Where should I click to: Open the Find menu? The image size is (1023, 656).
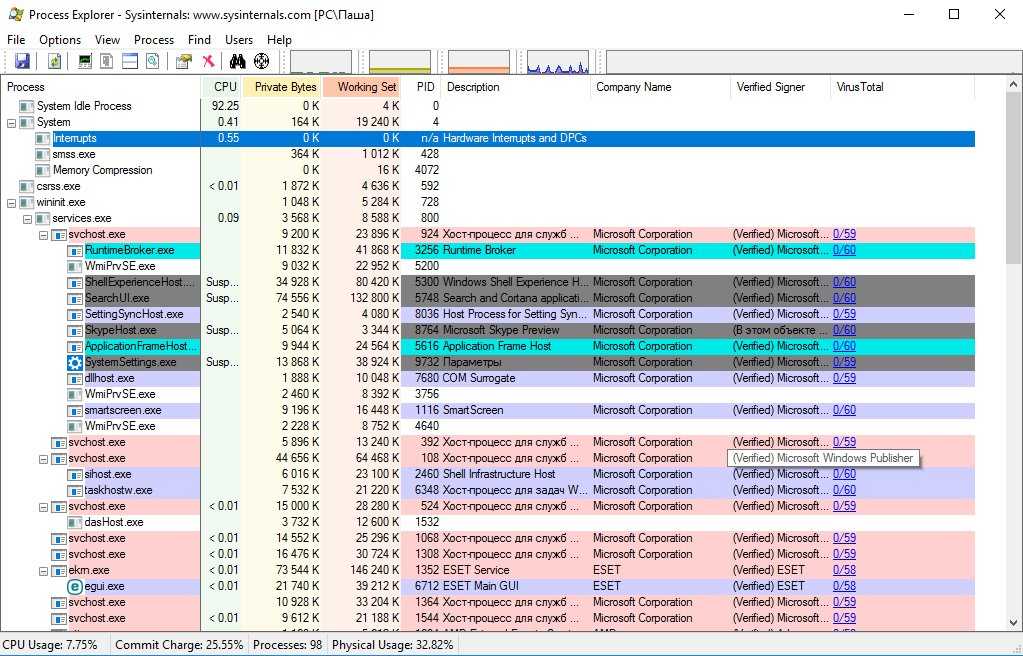(x=199, y=40)
